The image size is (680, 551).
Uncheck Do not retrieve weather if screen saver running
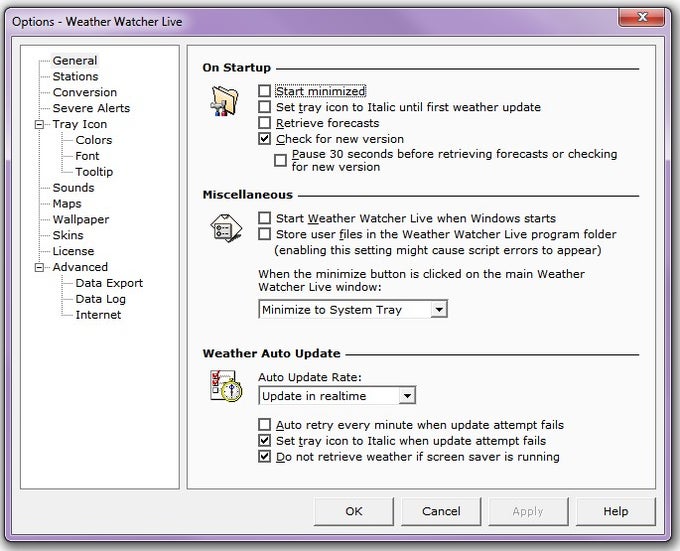265,456
